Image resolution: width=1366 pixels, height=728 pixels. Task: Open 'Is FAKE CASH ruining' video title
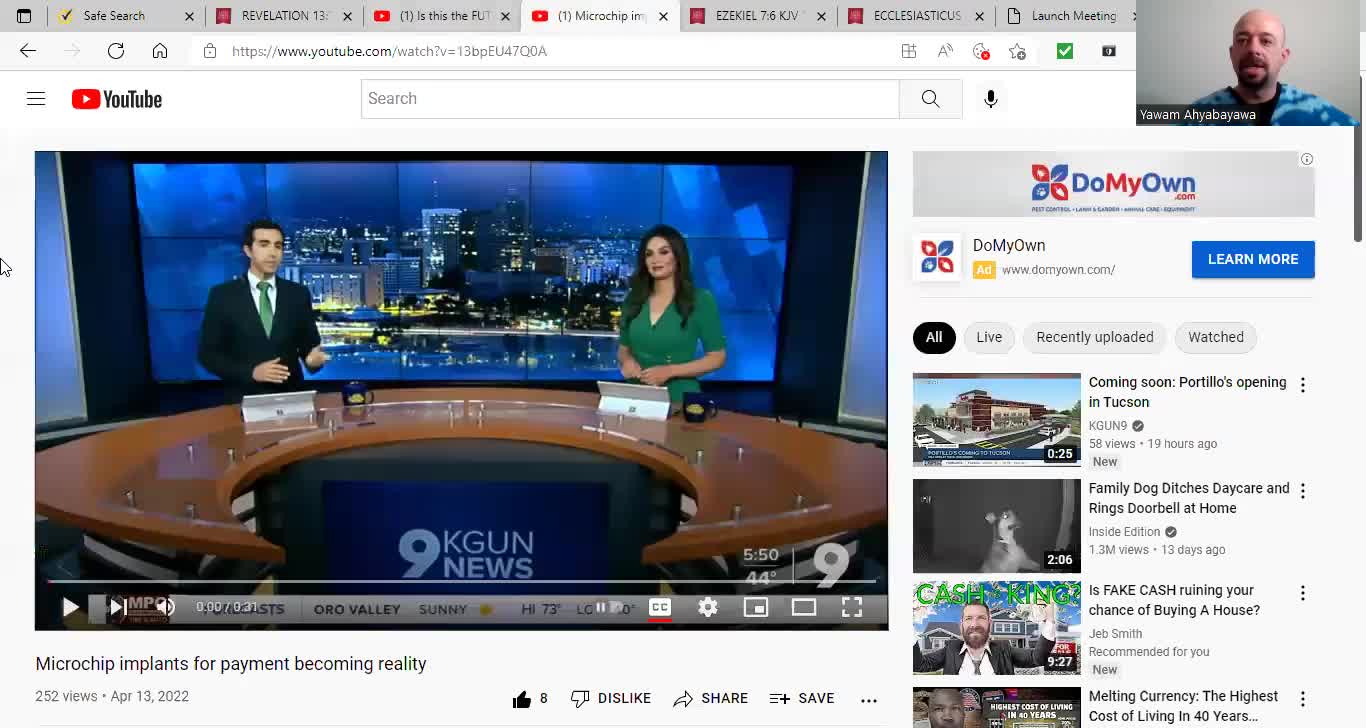pos(1175,600)
